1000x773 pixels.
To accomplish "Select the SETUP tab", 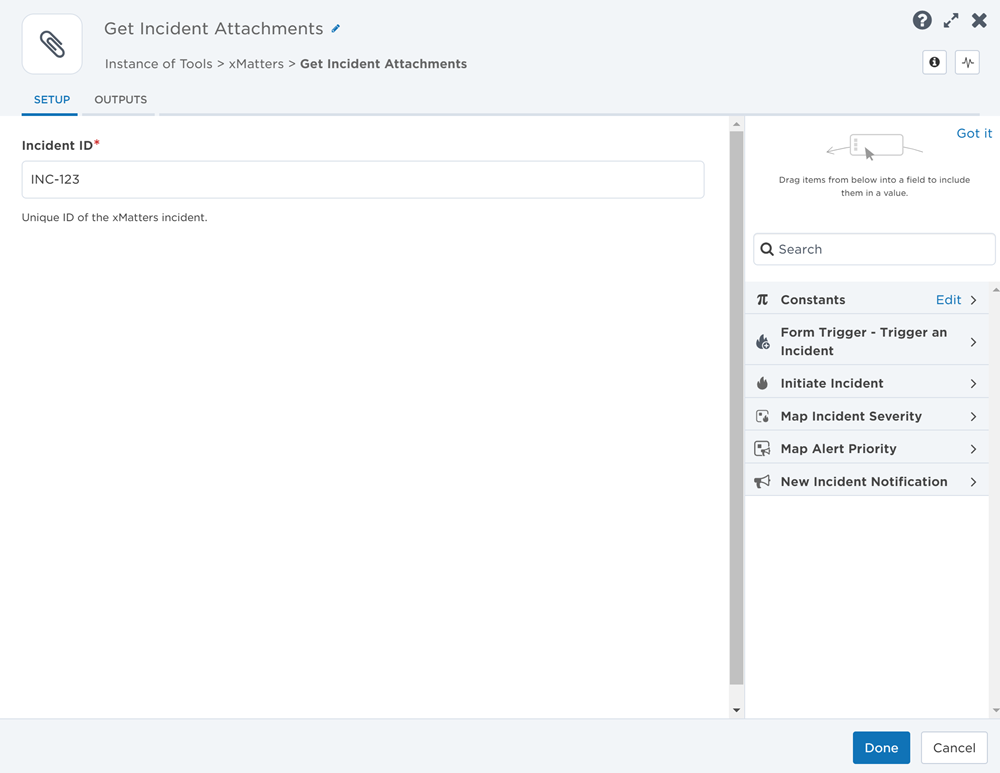I will 52,100.
